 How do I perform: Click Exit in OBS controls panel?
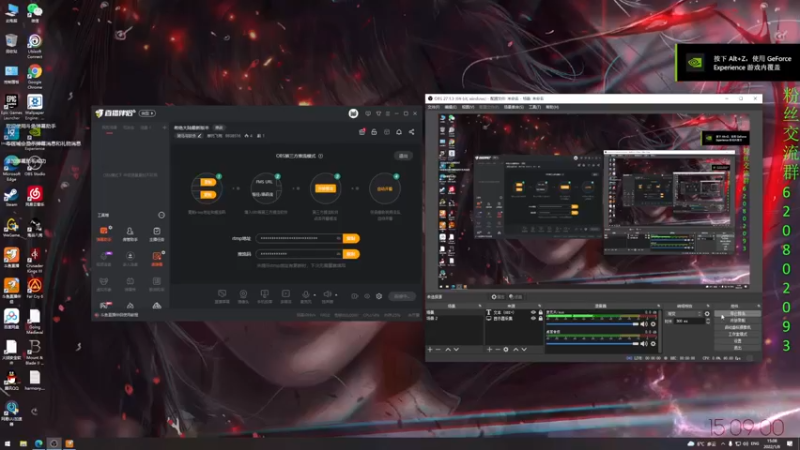737,347
